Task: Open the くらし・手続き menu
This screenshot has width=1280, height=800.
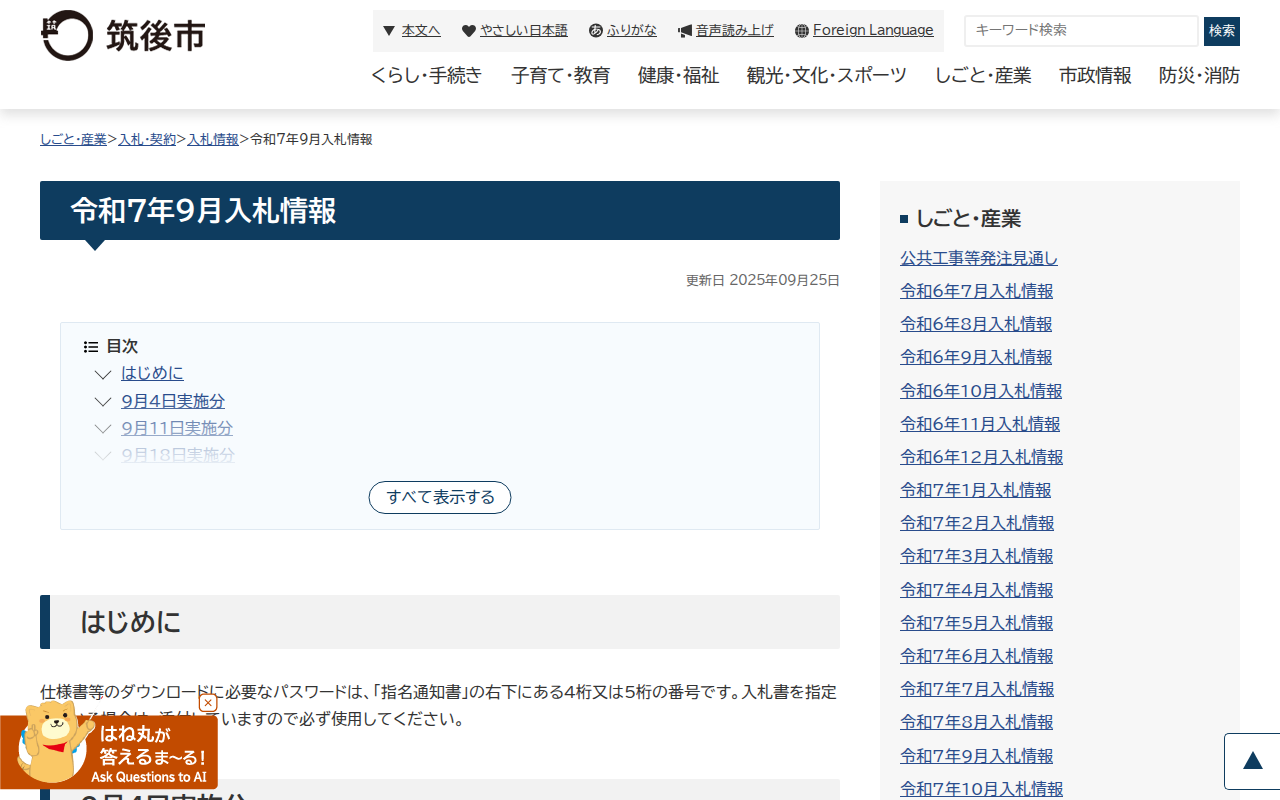Action: 426,75
